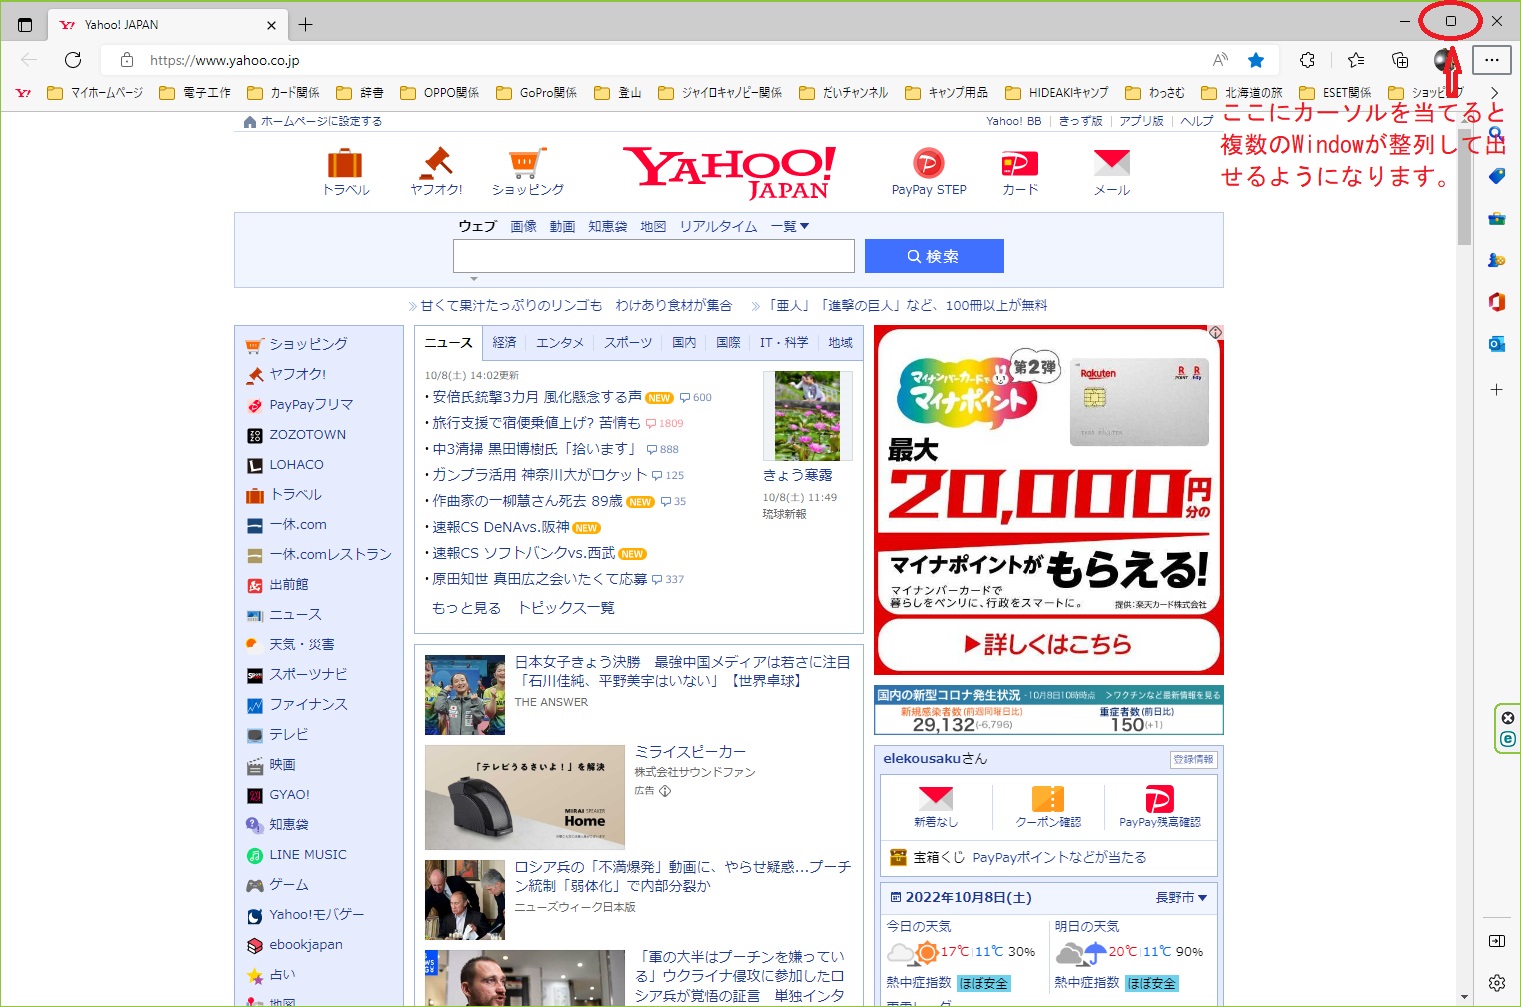Image resolution: width=1521 pixels, height=1007 pixels.
Task: Open the shopping tag icon in Edge sidebar
Action: 1496,175
